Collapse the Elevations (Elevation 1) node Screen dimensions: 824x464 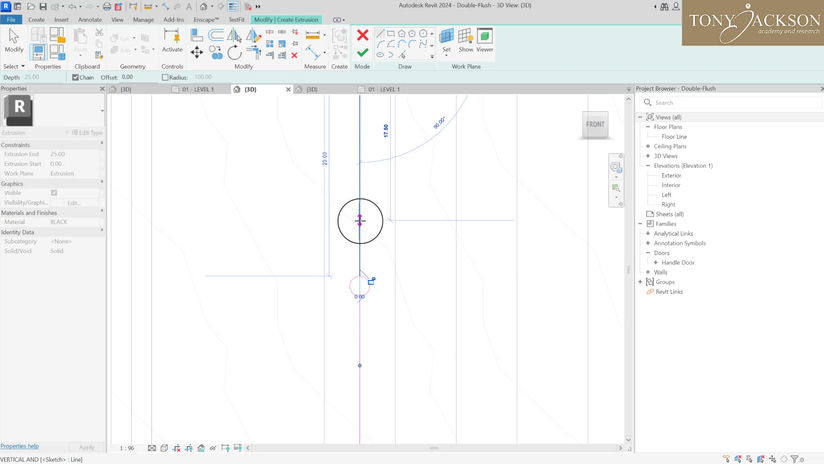tap(648, 166)
